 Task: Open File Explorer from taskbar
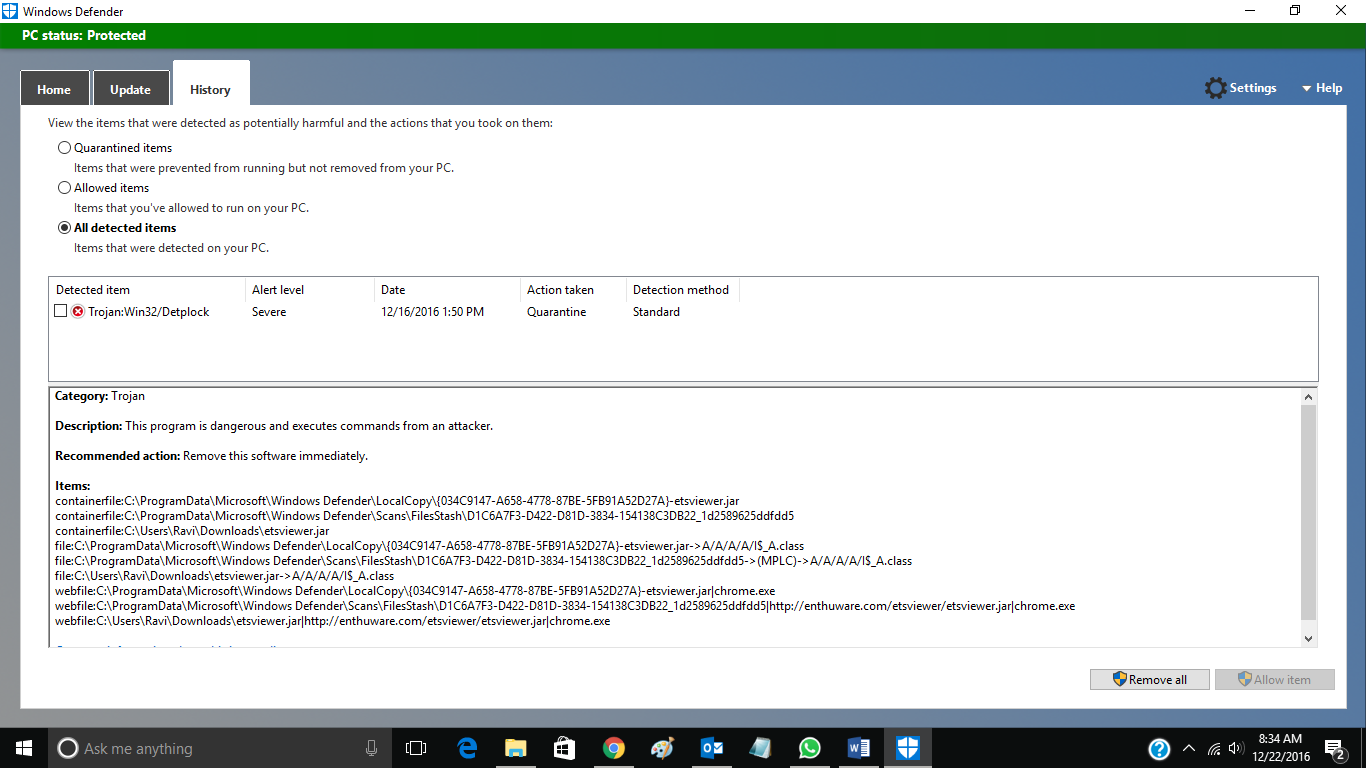coord(516,748)
